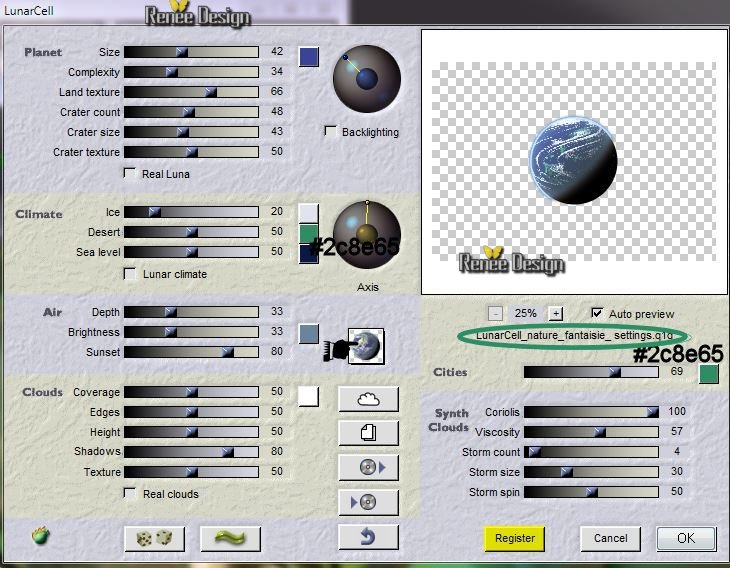Tick the Lunar climate checkbox
Screen dimensions: 730x568
(x=129, y=273)
